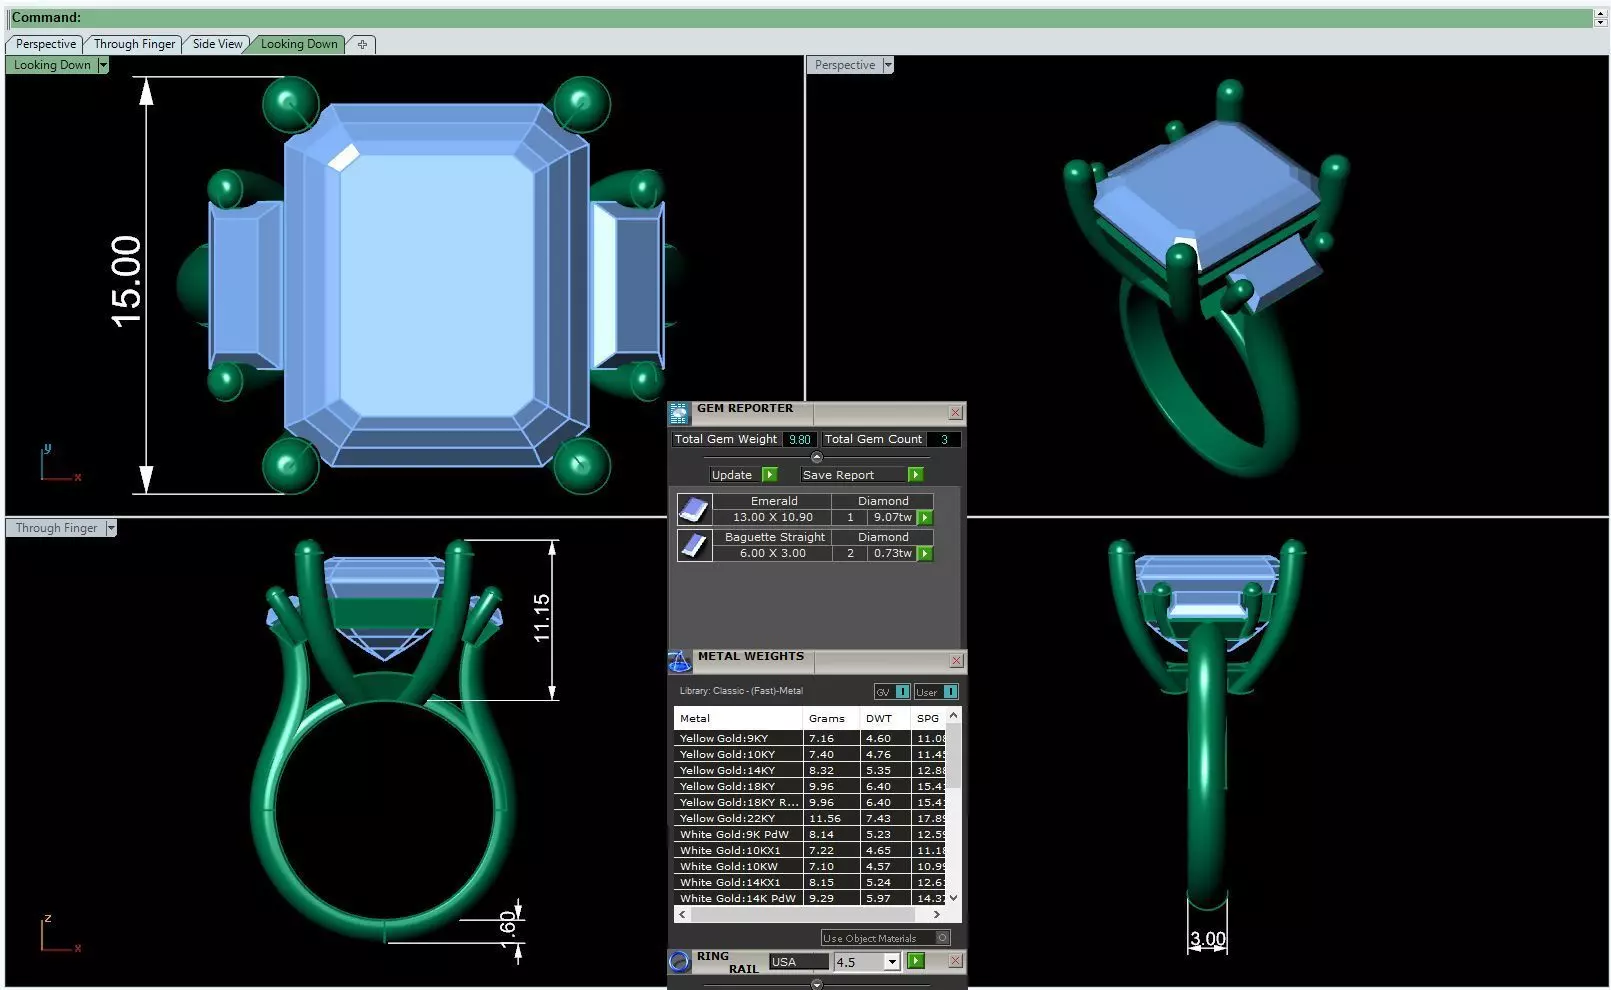The width and height of the screenshot is (1611, 990).
Task: Click the Metal Weights vertical scrollbar thumb
Action: pyautogui.click(x=953, y=756)
